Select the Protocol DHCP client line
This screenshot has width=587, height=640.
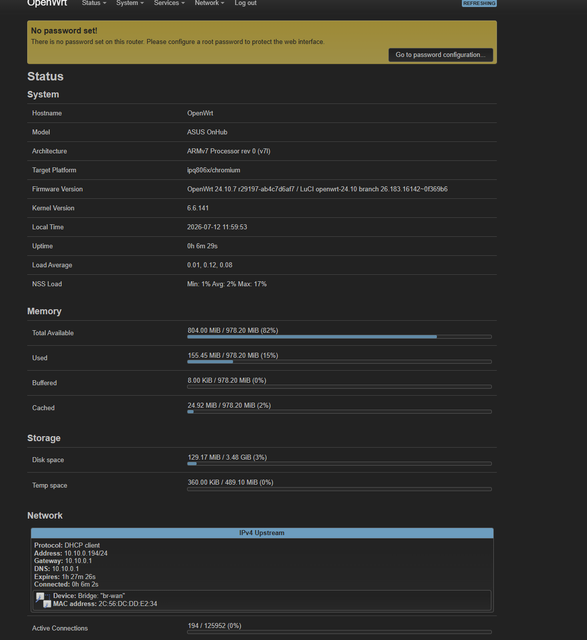(x=67, y=545)
